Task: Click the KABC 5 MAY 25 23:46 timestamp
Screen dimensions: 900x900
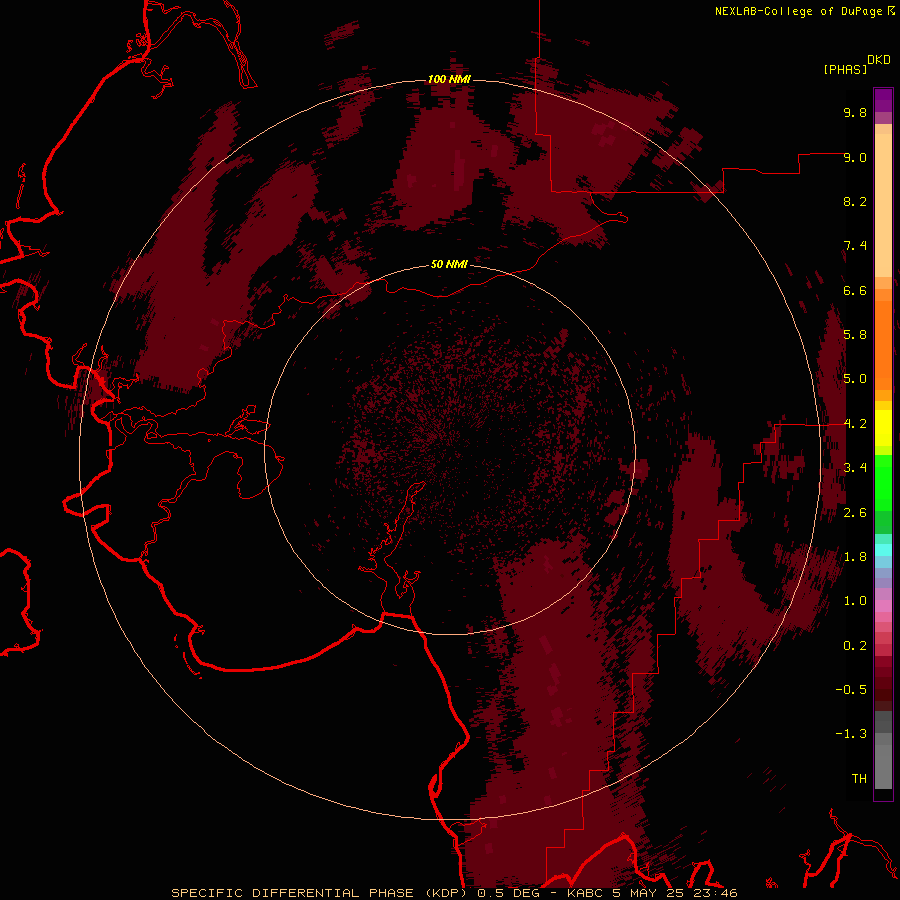Action: point(652,893)
